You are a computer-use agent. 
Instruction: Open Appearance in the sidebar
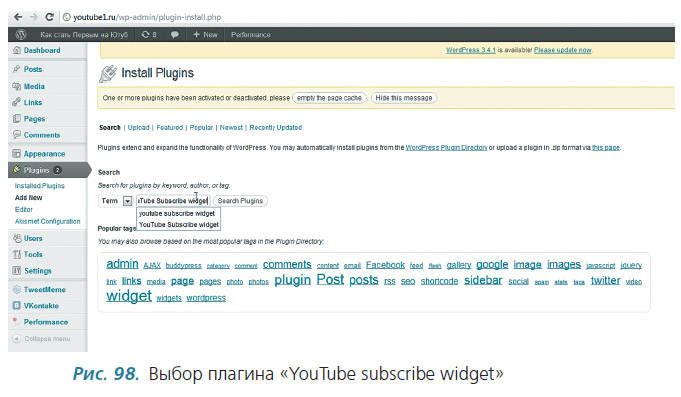point(44,154)
